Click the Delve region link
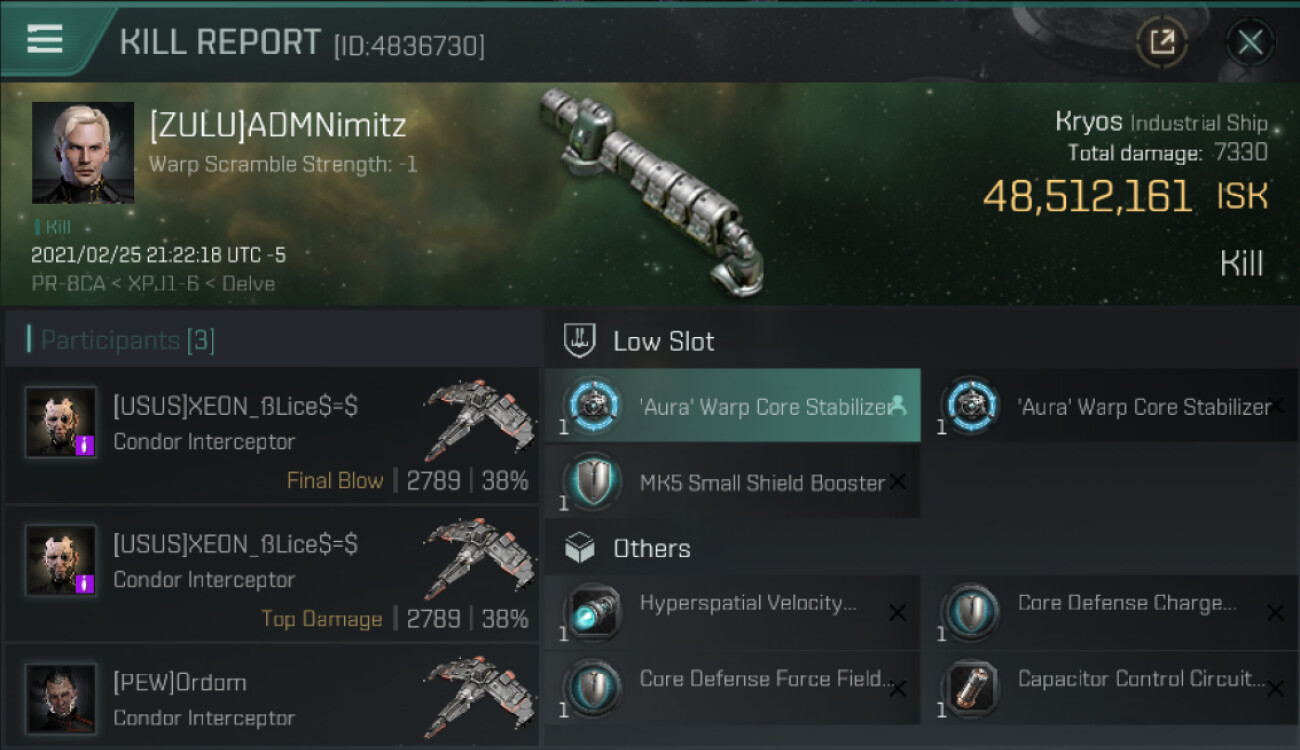This screenshot has width=1300, height=750. pos(249,284)
